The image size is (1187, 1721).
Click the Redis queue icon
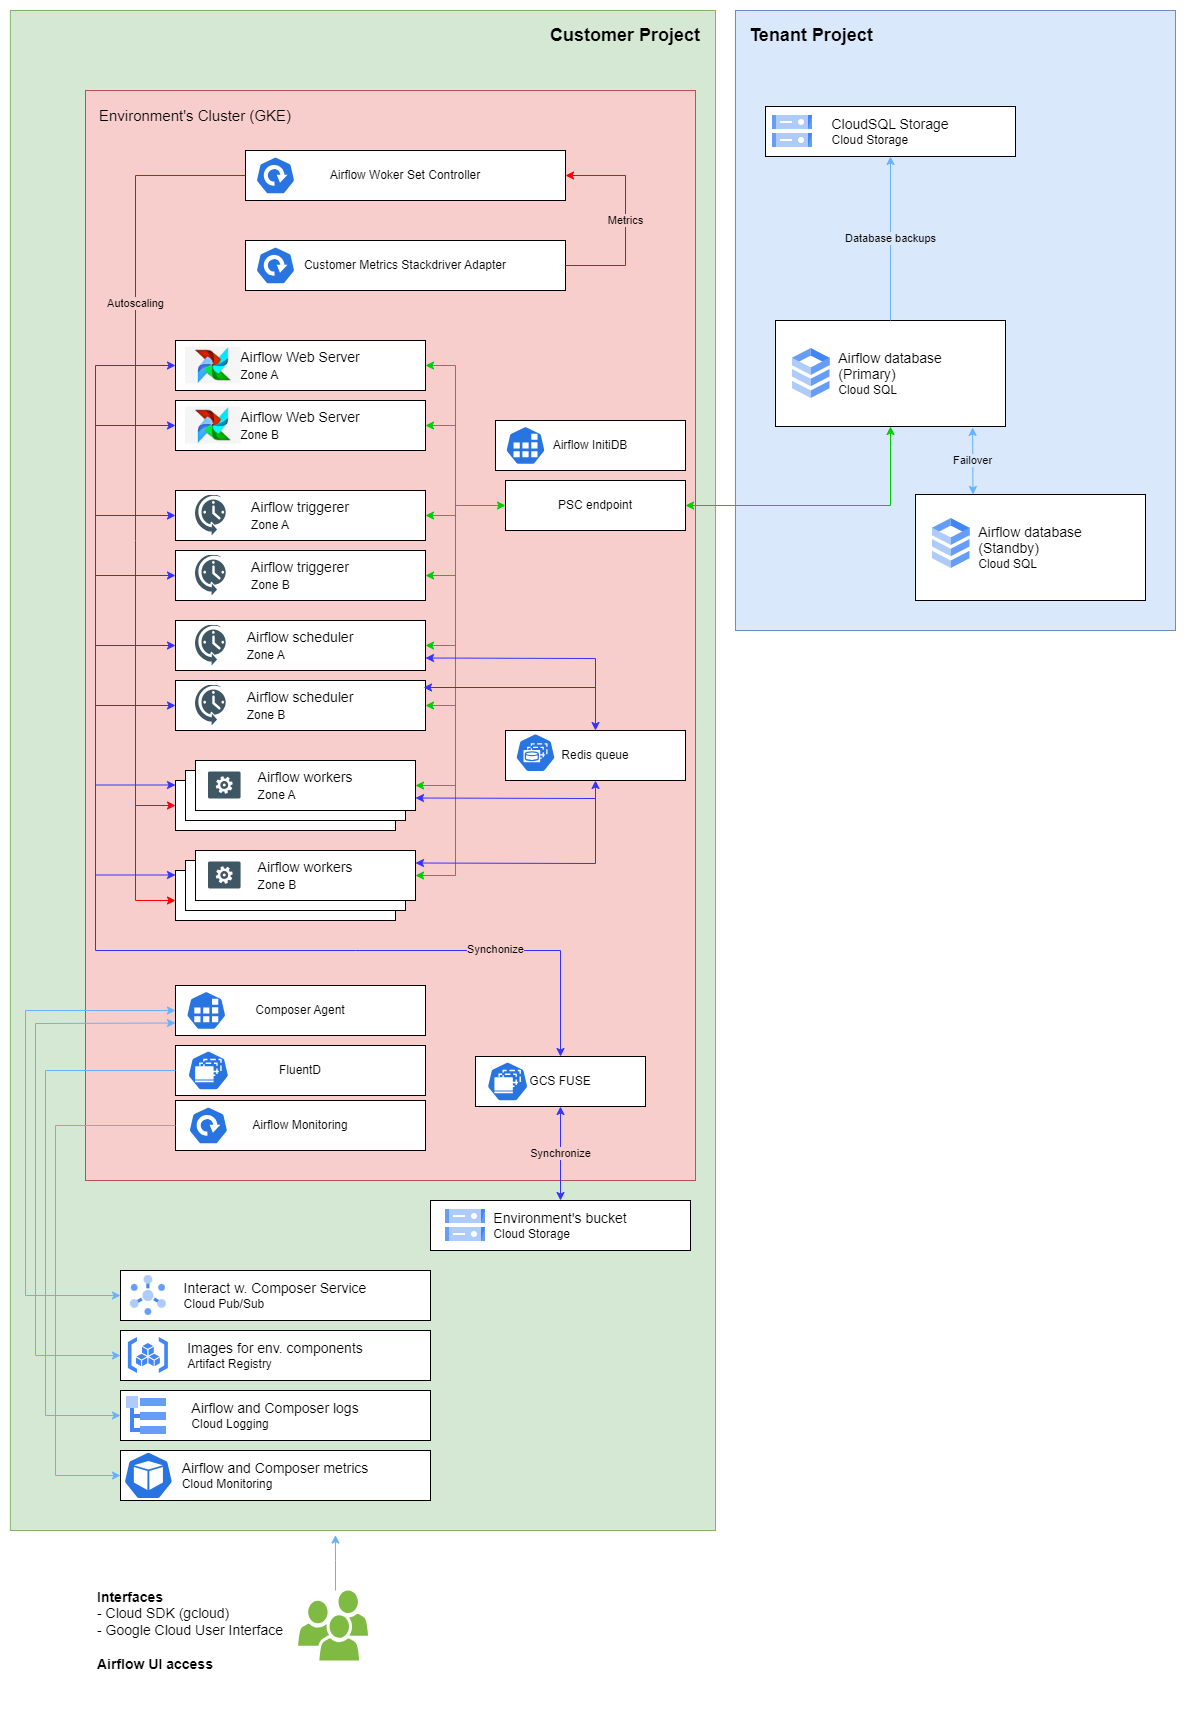click(535, 754)
